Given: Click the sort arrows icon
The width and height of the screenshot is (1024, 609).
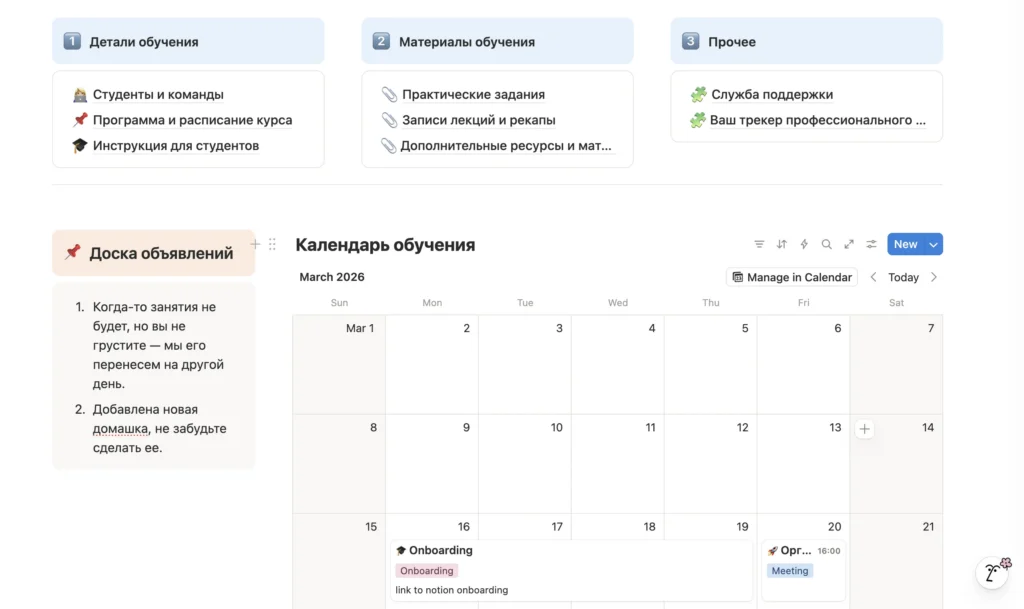Looking at the screenshot, I should (x=782, y=244).
